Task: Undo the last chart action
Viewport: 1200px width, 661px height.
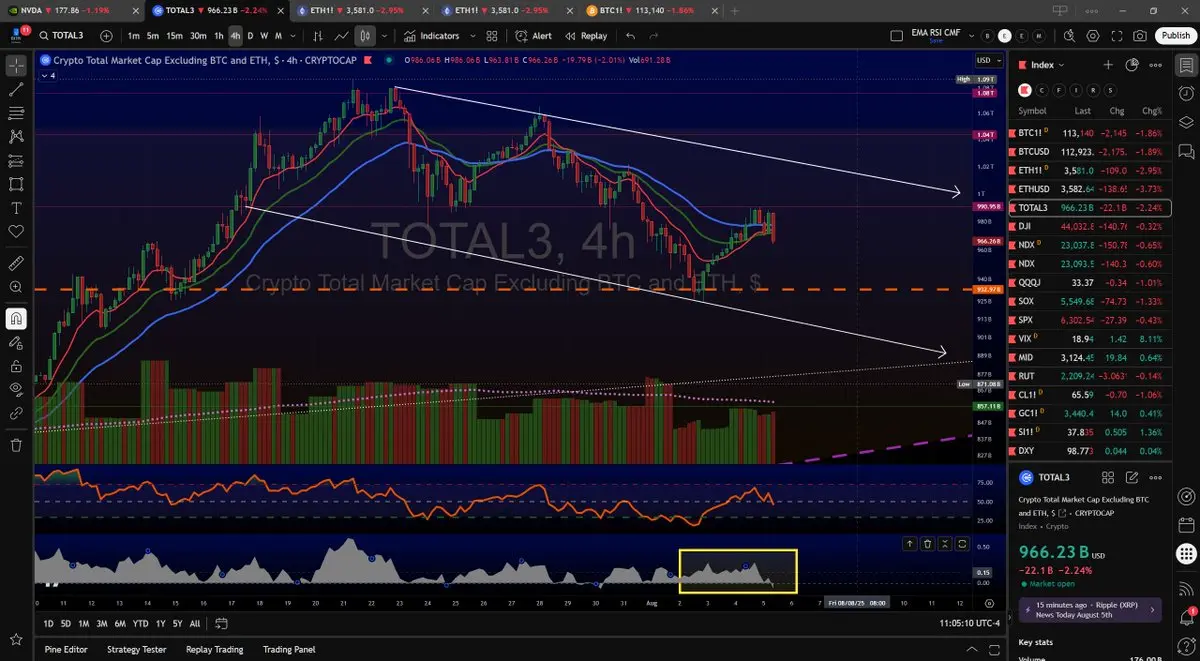Action: [x=630, y=35]
